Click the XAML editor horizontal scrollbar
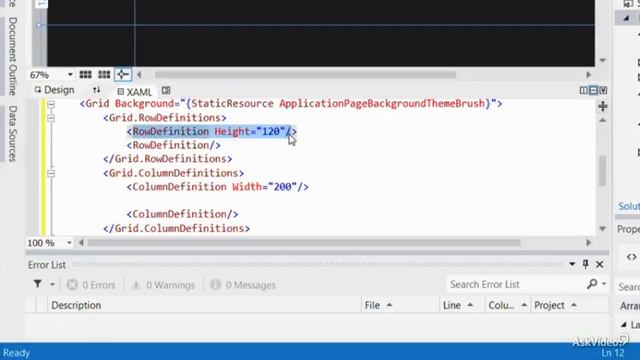Viewport: 640px width, 360px height. 304,243
